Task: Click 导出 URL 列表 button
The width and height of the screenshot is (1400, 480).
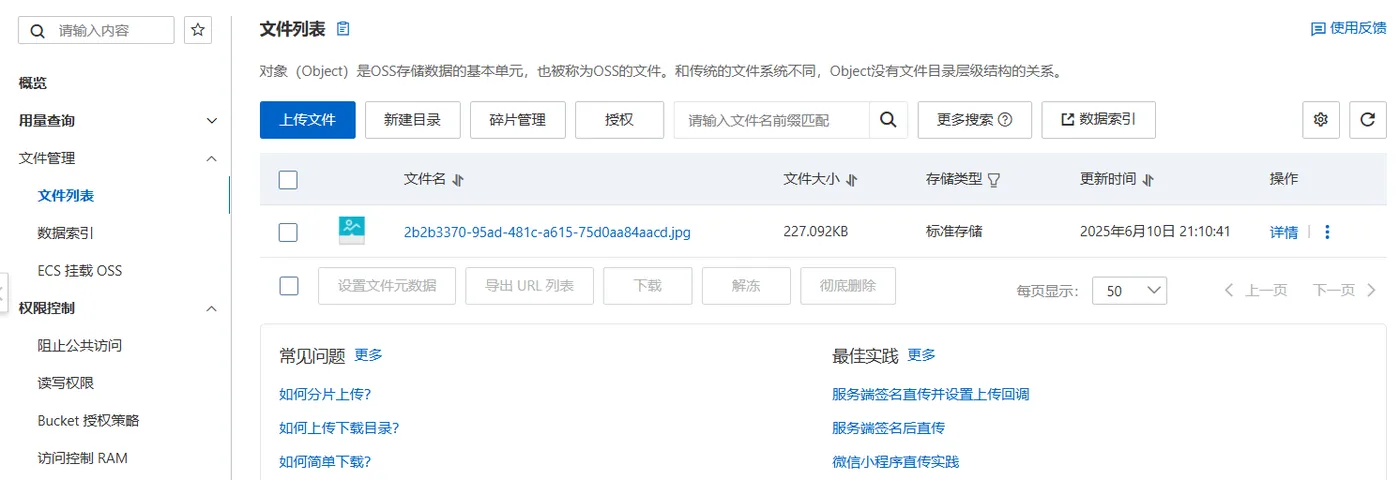Action: coord(530,286)
